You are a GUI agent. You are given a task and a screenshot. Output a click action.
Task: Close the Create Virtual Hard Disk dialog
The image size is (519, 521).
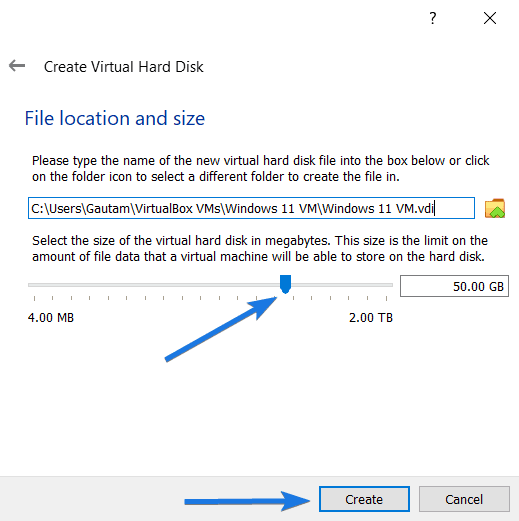[490, 18]
